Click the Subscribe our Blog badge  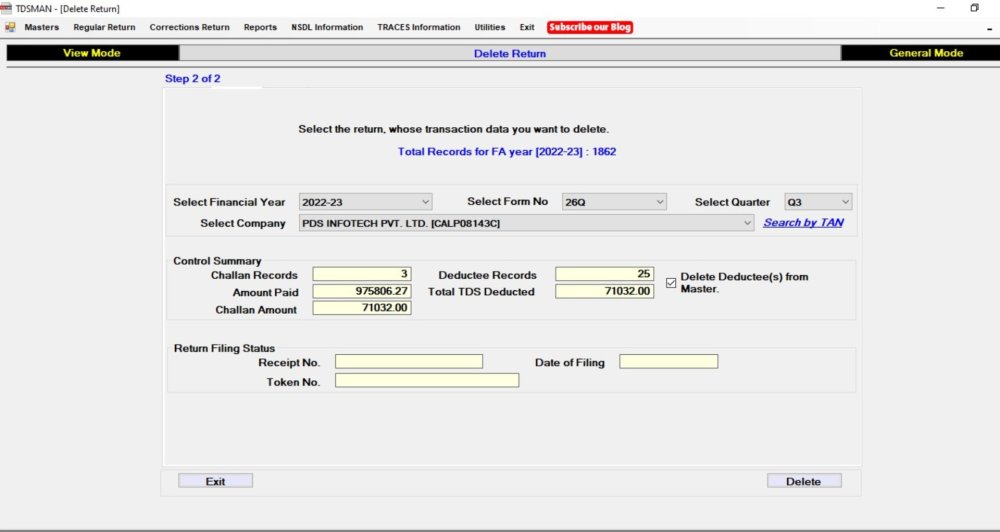click(x=590, y=27)
